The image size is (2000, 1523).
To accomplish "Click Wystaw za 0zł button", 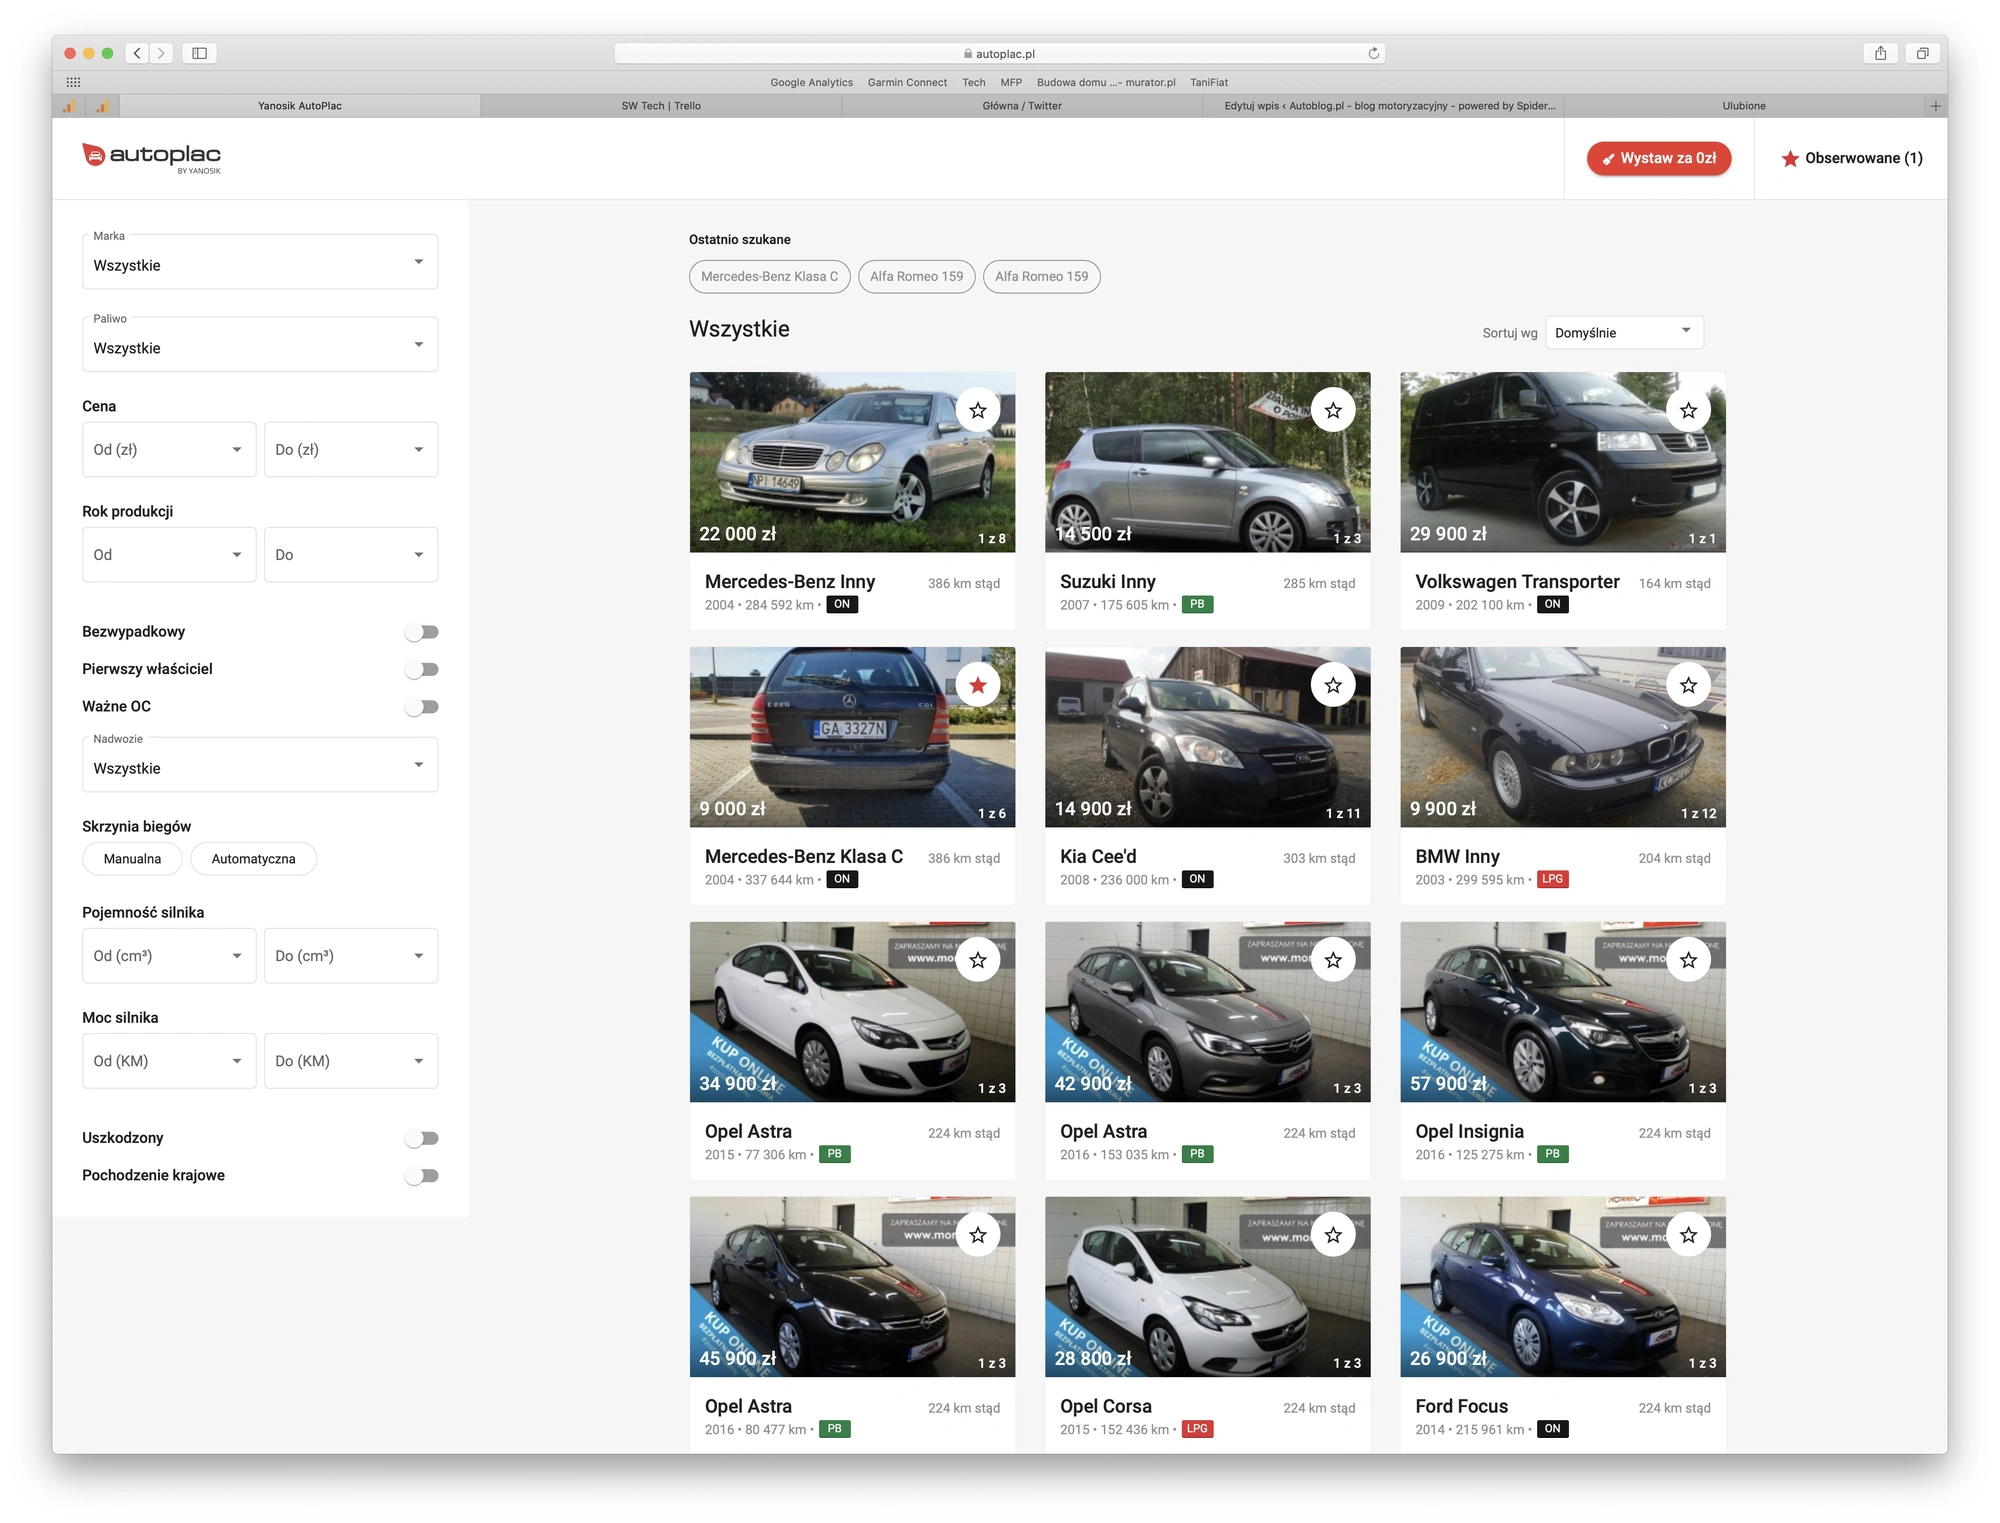I will pyautogui.click(x=1659, y=158).
